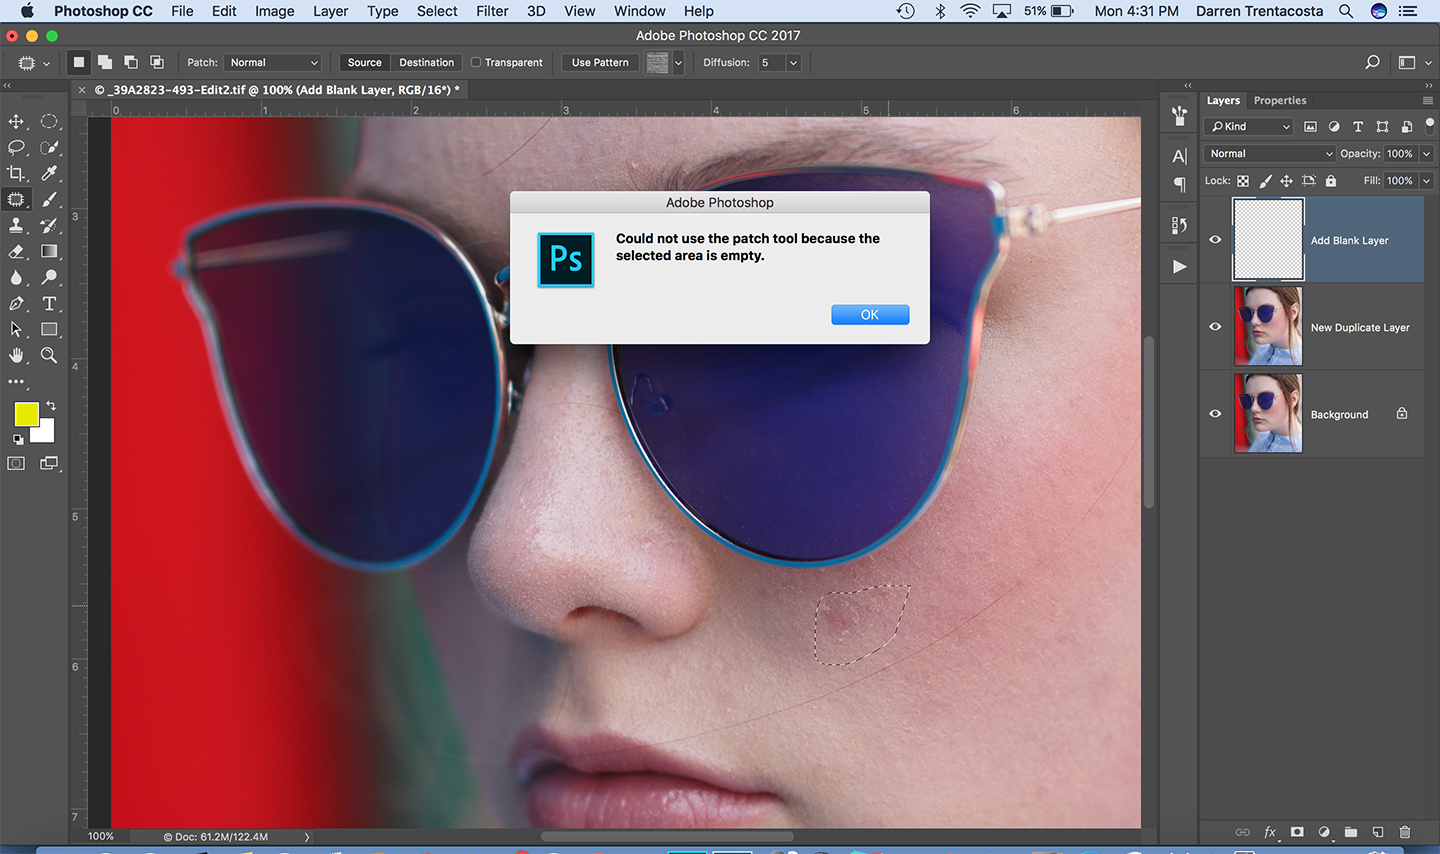This screenshot has width=1440, height=854.
Task: Click the create new layer icon
Action: (x=1378, y=832)
